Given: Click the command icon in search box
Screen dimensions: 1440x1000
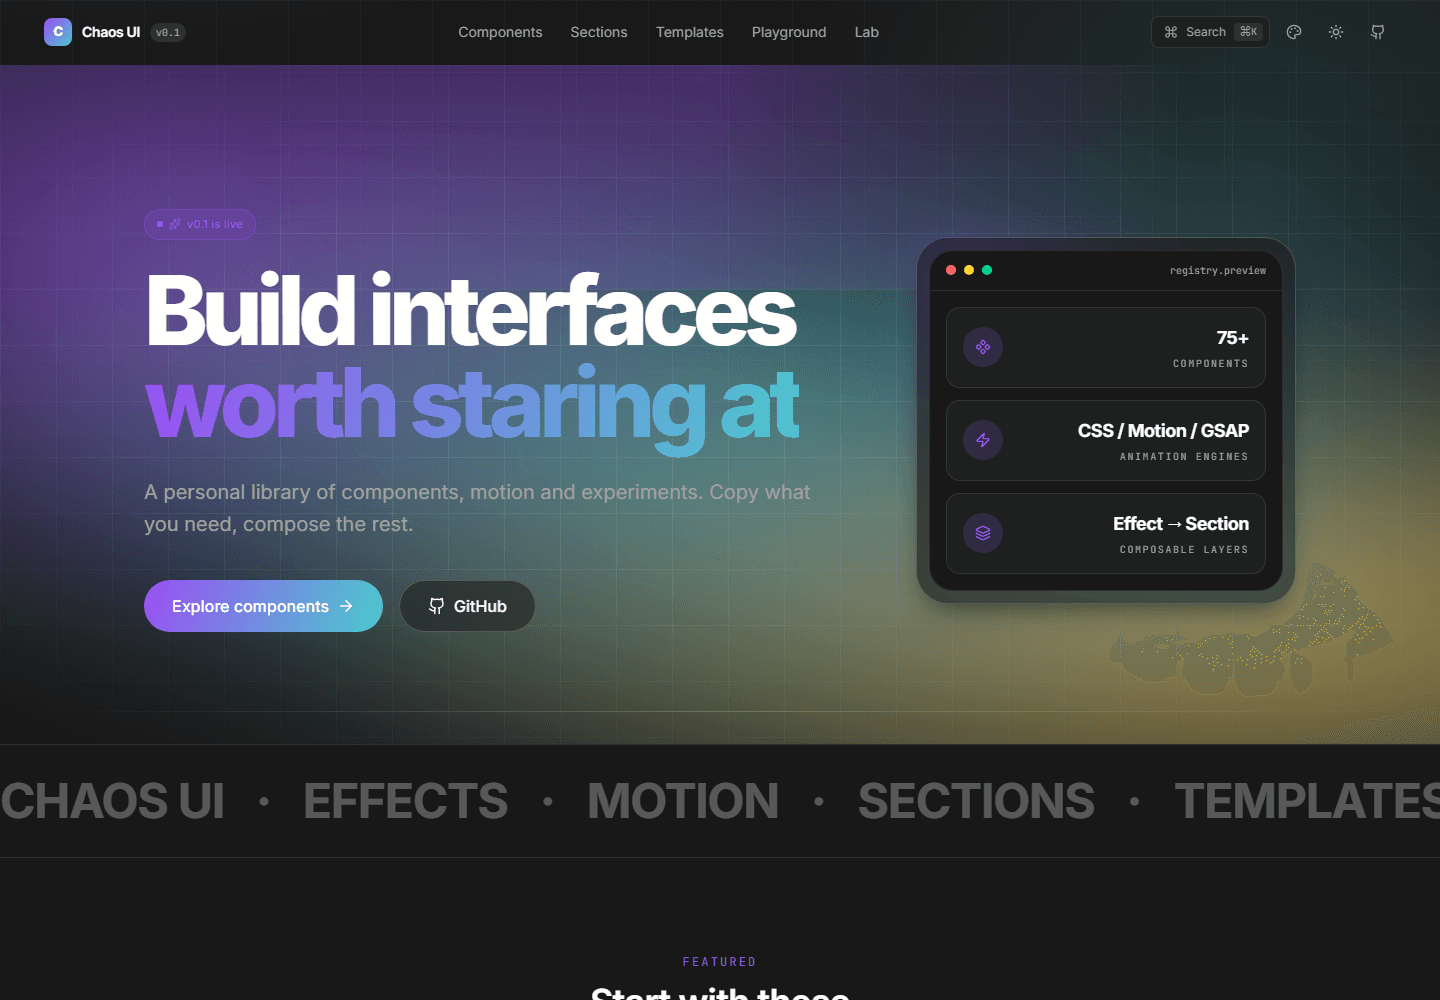Looking at the screenshot, I should click(1171, 32).
